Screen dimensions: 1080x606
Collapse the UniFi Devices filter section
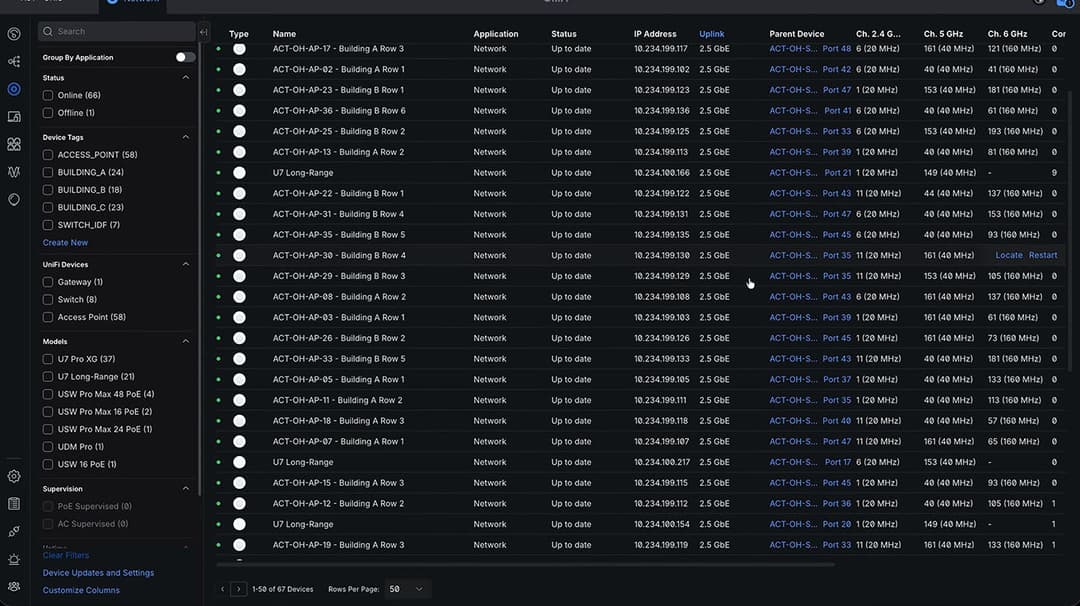(x=185, y=264)
